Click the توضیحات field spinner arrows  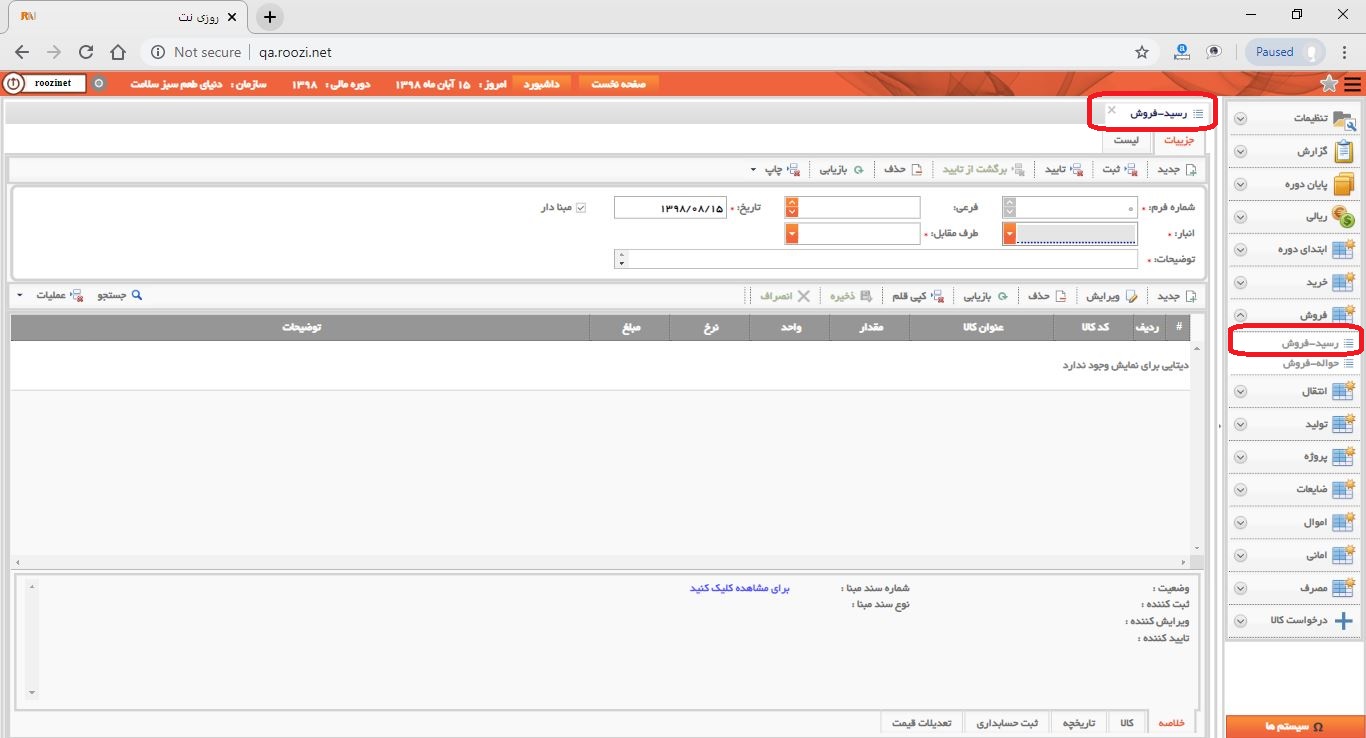click(621, 259)
